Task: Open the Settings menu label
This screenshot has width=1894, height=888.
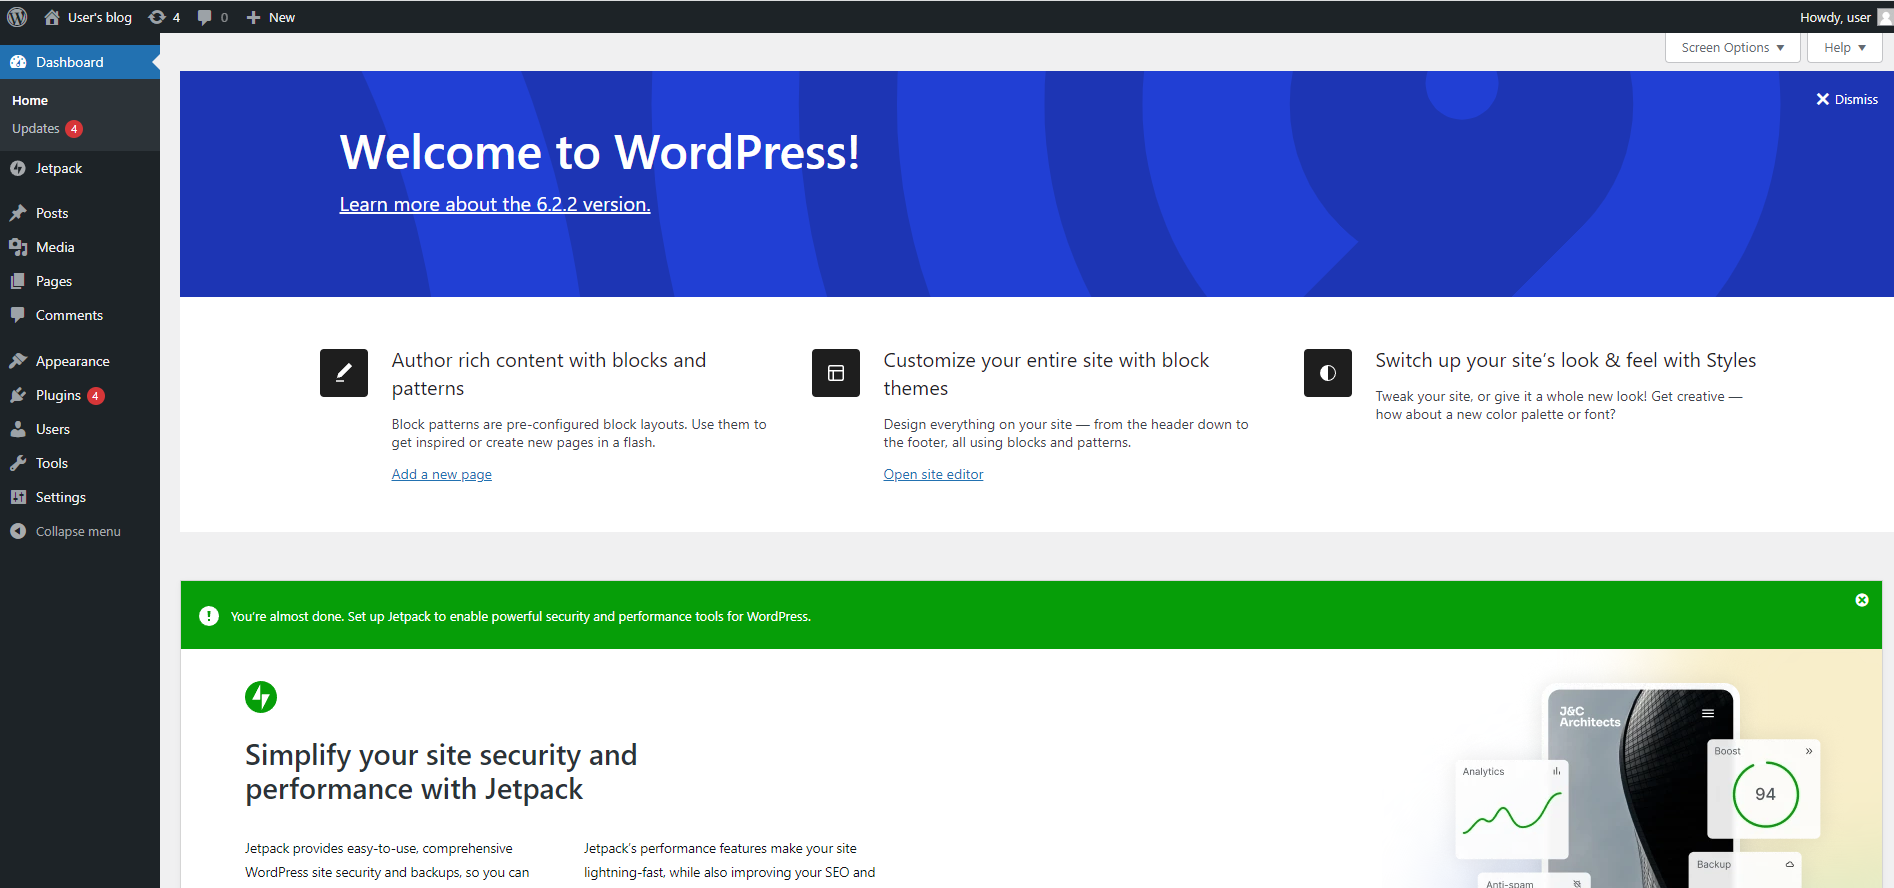Action: [61, 497]
